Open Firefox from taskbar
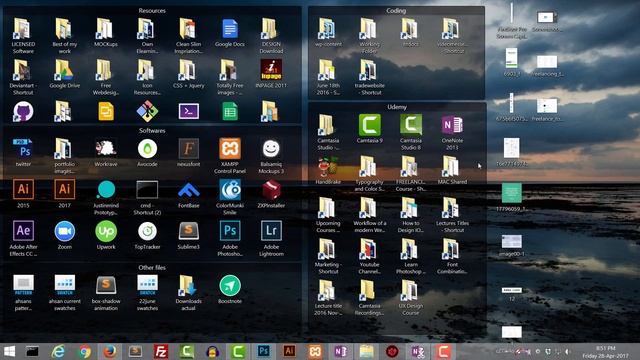The height and width of the screenshot is (360, 640). click(109, 351)
